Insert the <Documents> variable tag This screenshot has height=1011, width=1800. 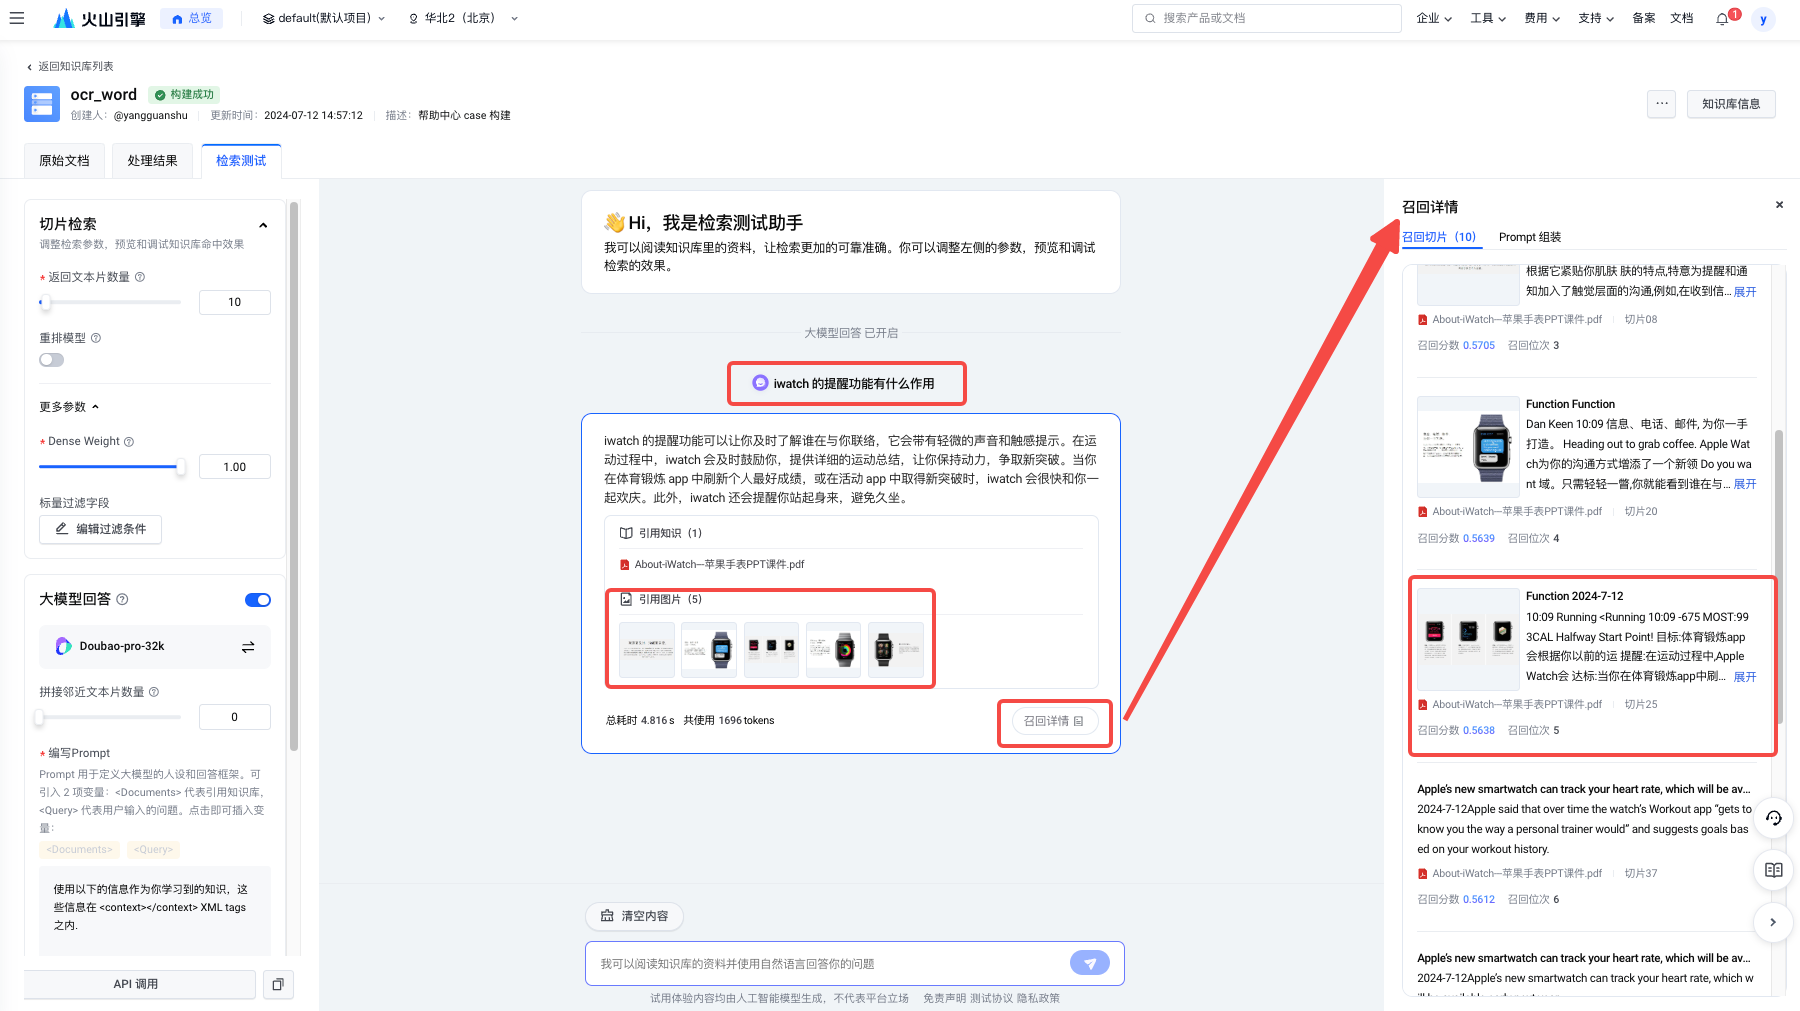pos(79,850)
